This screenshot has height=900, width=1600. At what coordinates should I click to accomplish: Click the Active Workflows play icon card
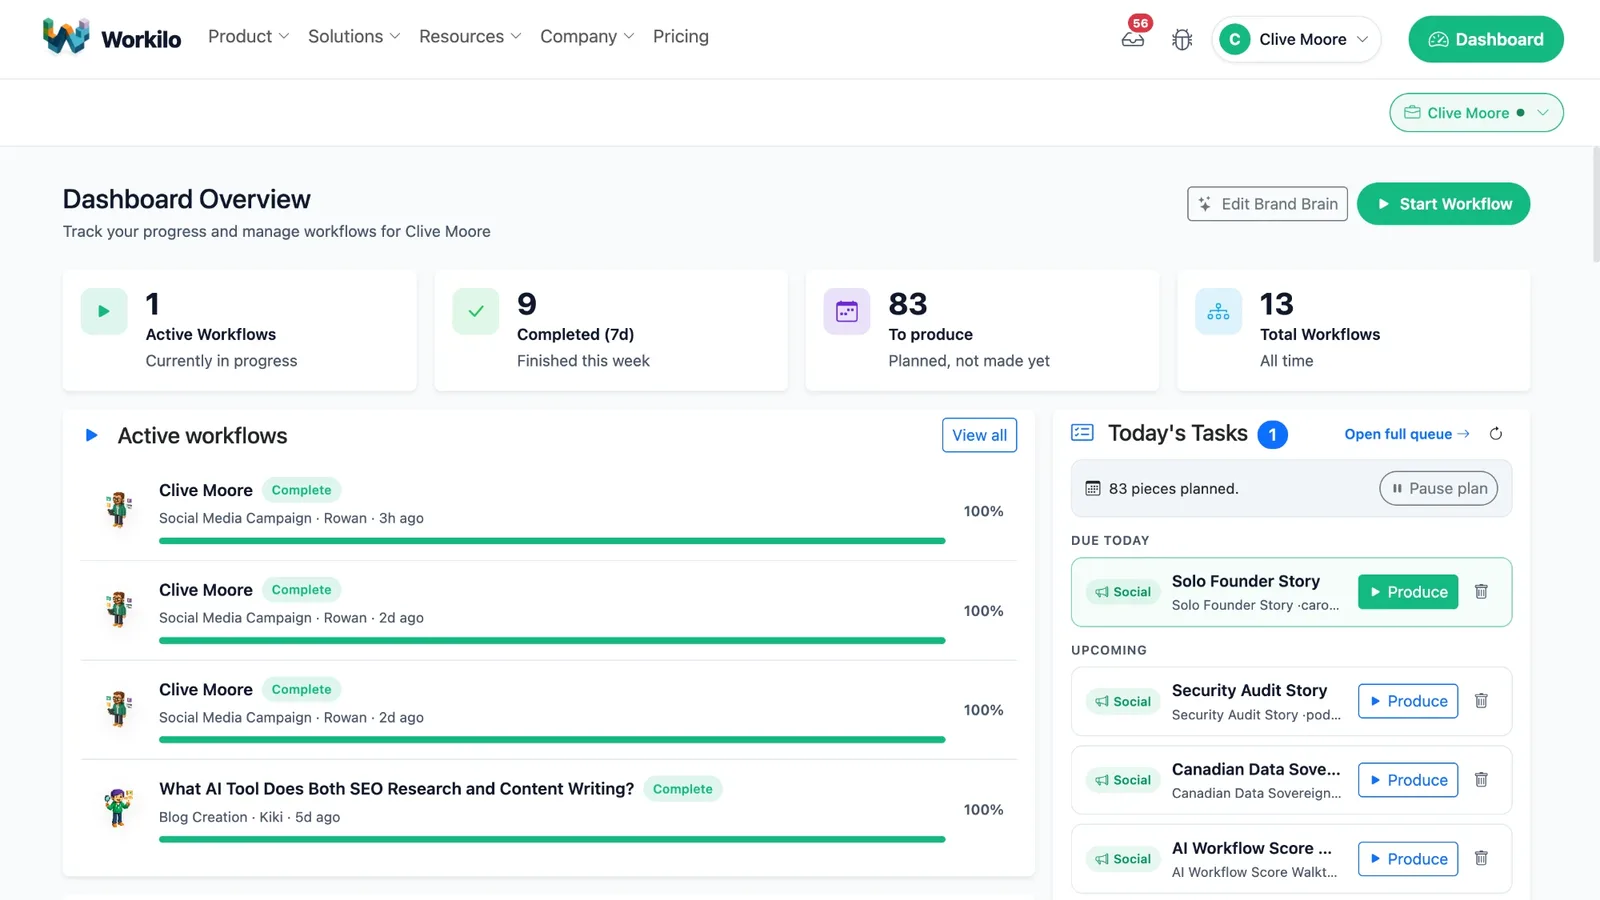[x=104, y=311]
